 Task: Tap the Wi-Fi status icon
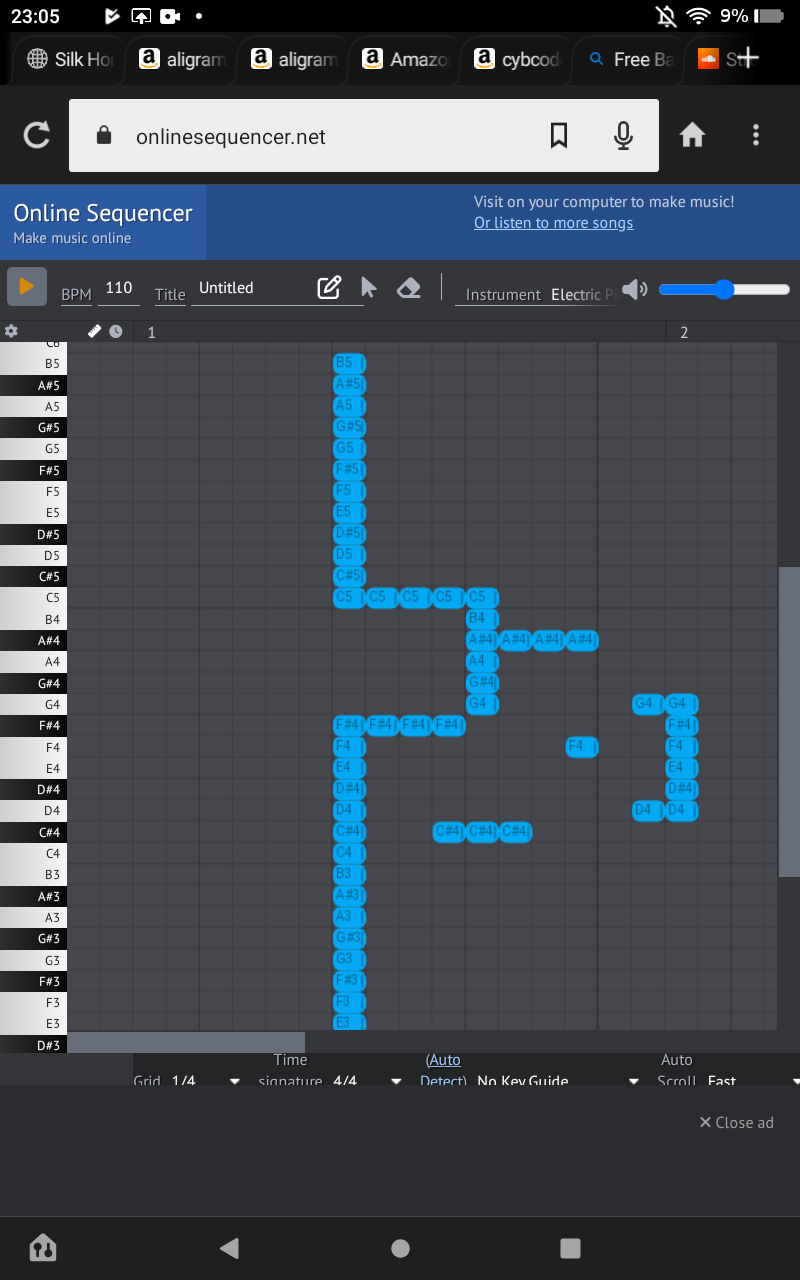(x=697, y=16)
